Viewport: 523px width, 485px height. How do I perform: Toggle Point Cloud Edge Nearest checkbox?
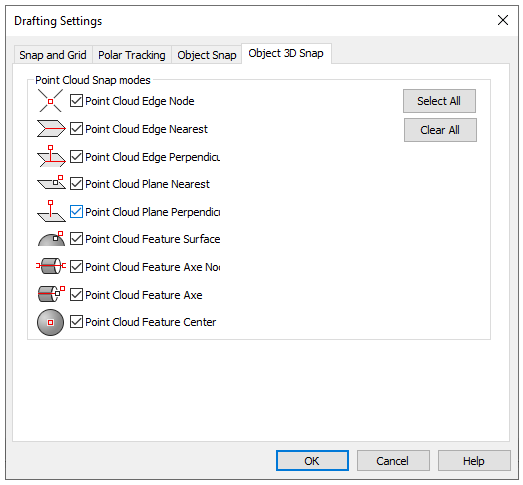pos(76,128)
